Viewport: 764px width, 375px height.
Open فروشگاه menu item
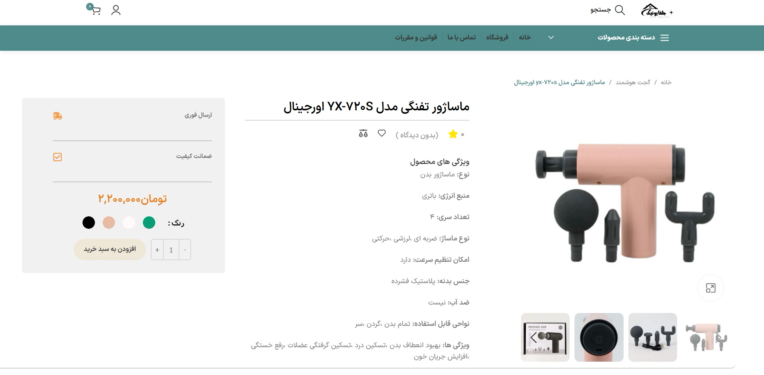[x=497, y=38]
